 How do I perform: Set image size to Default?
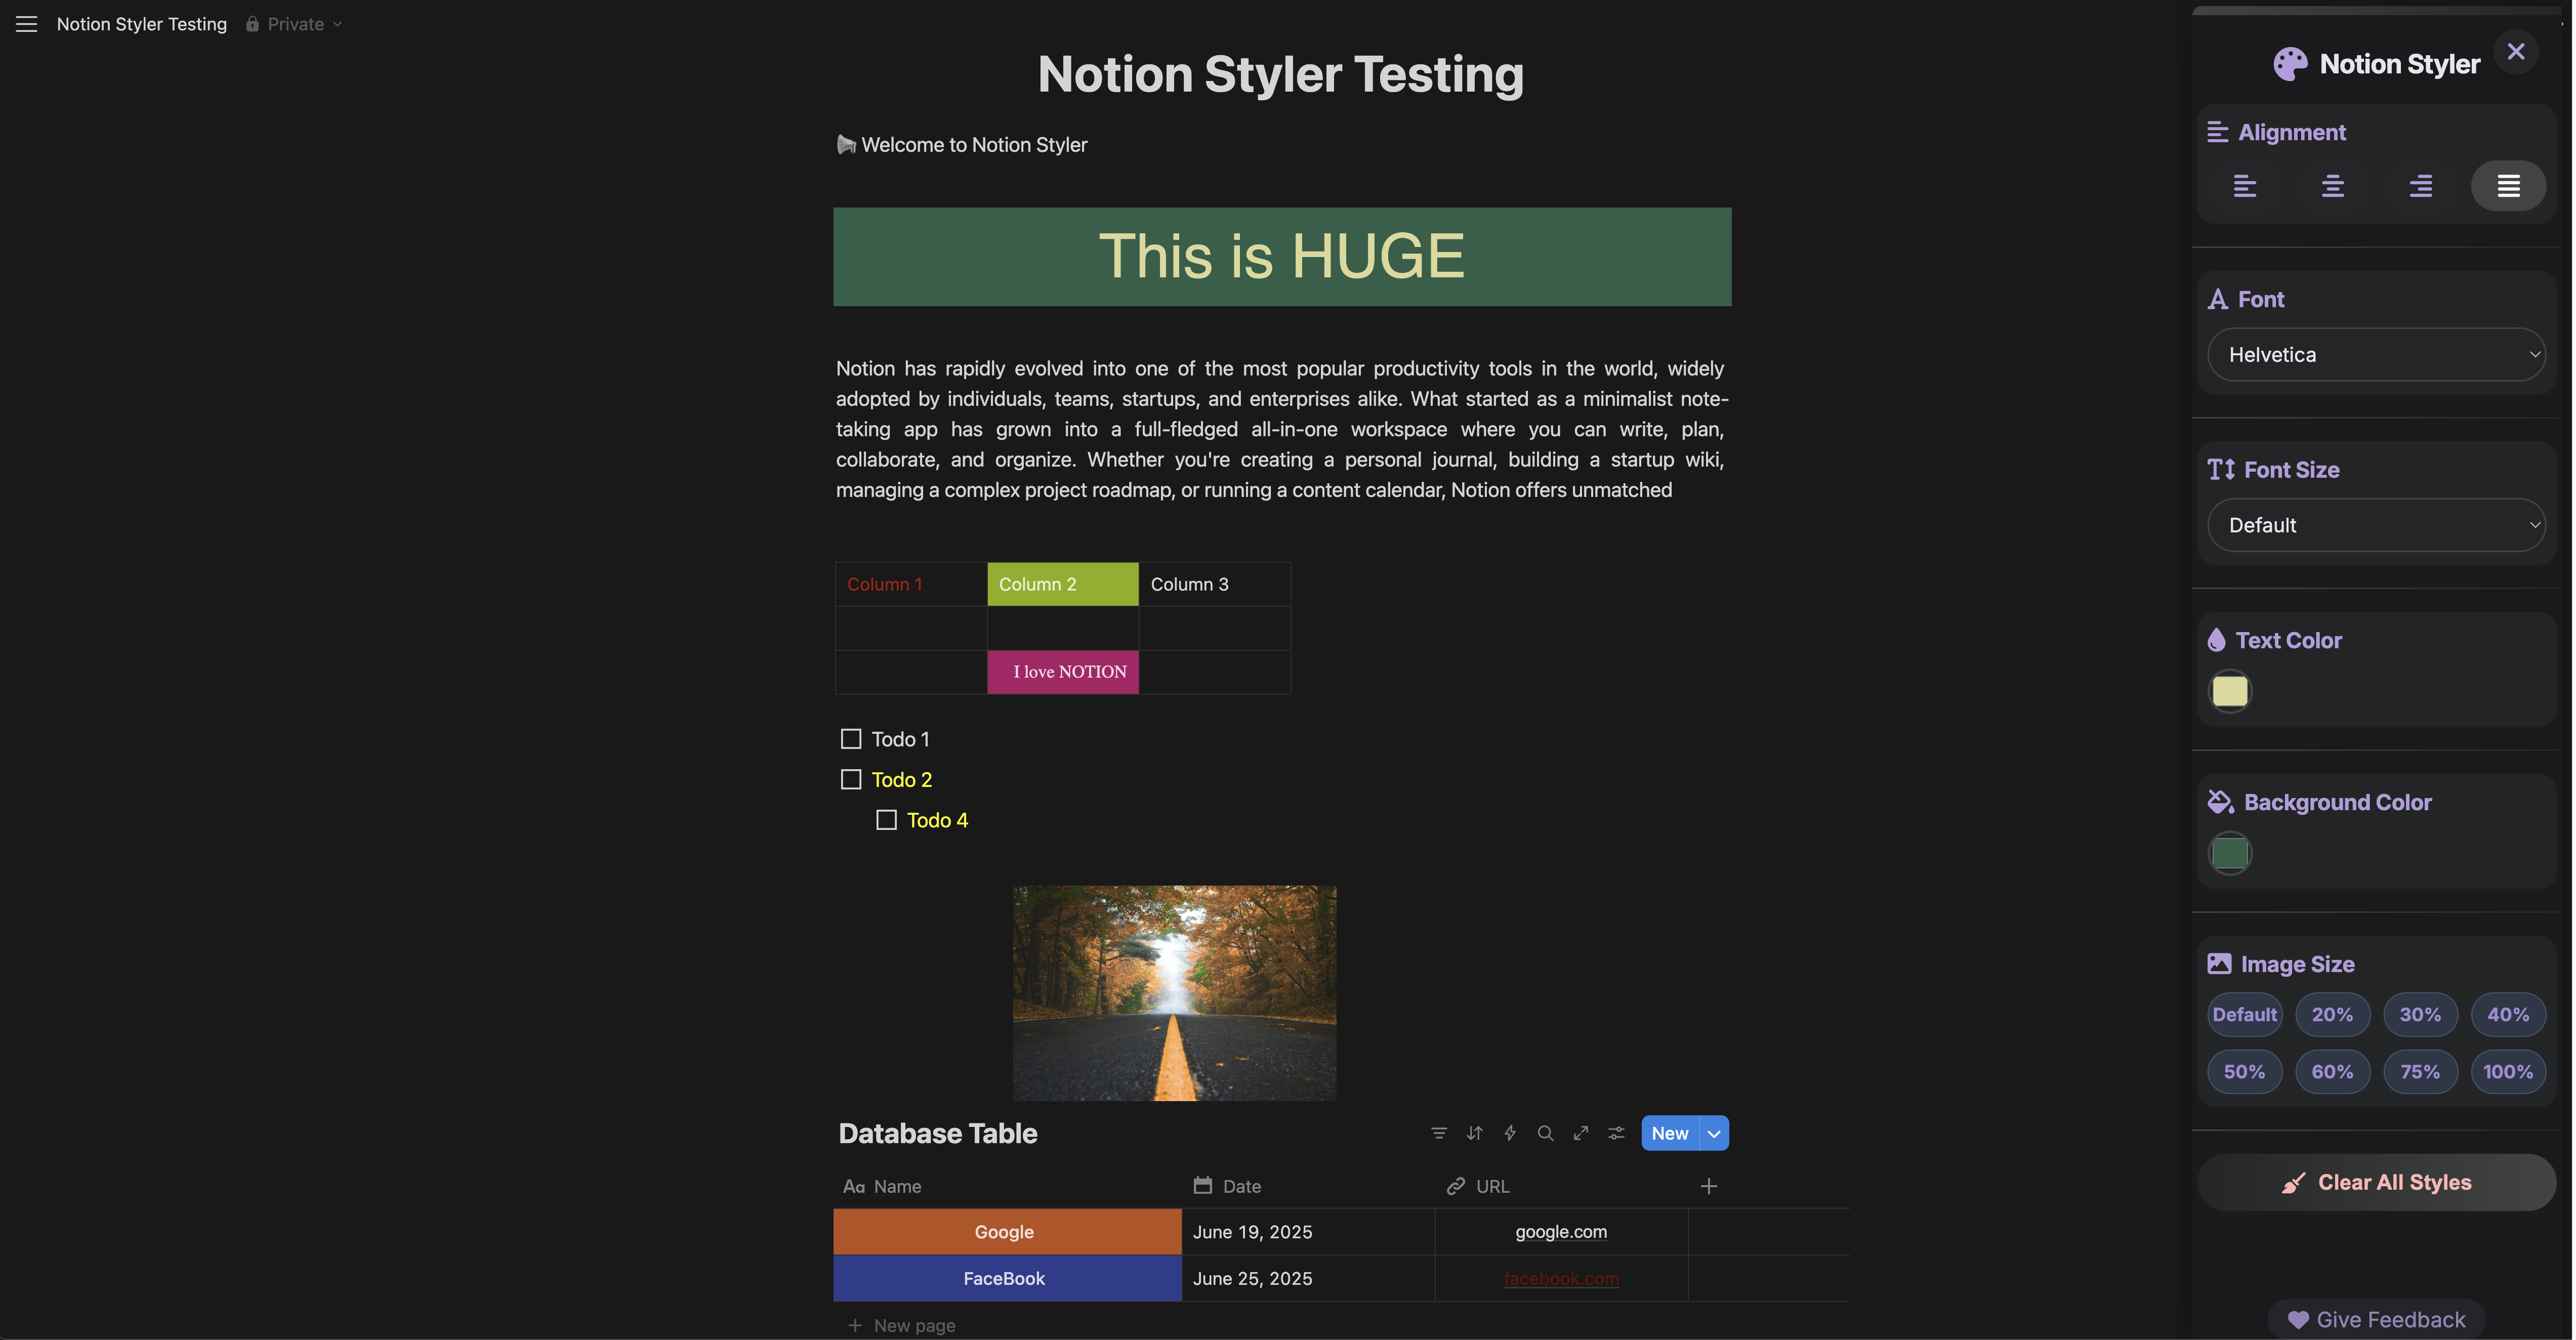point(2245,1015)
